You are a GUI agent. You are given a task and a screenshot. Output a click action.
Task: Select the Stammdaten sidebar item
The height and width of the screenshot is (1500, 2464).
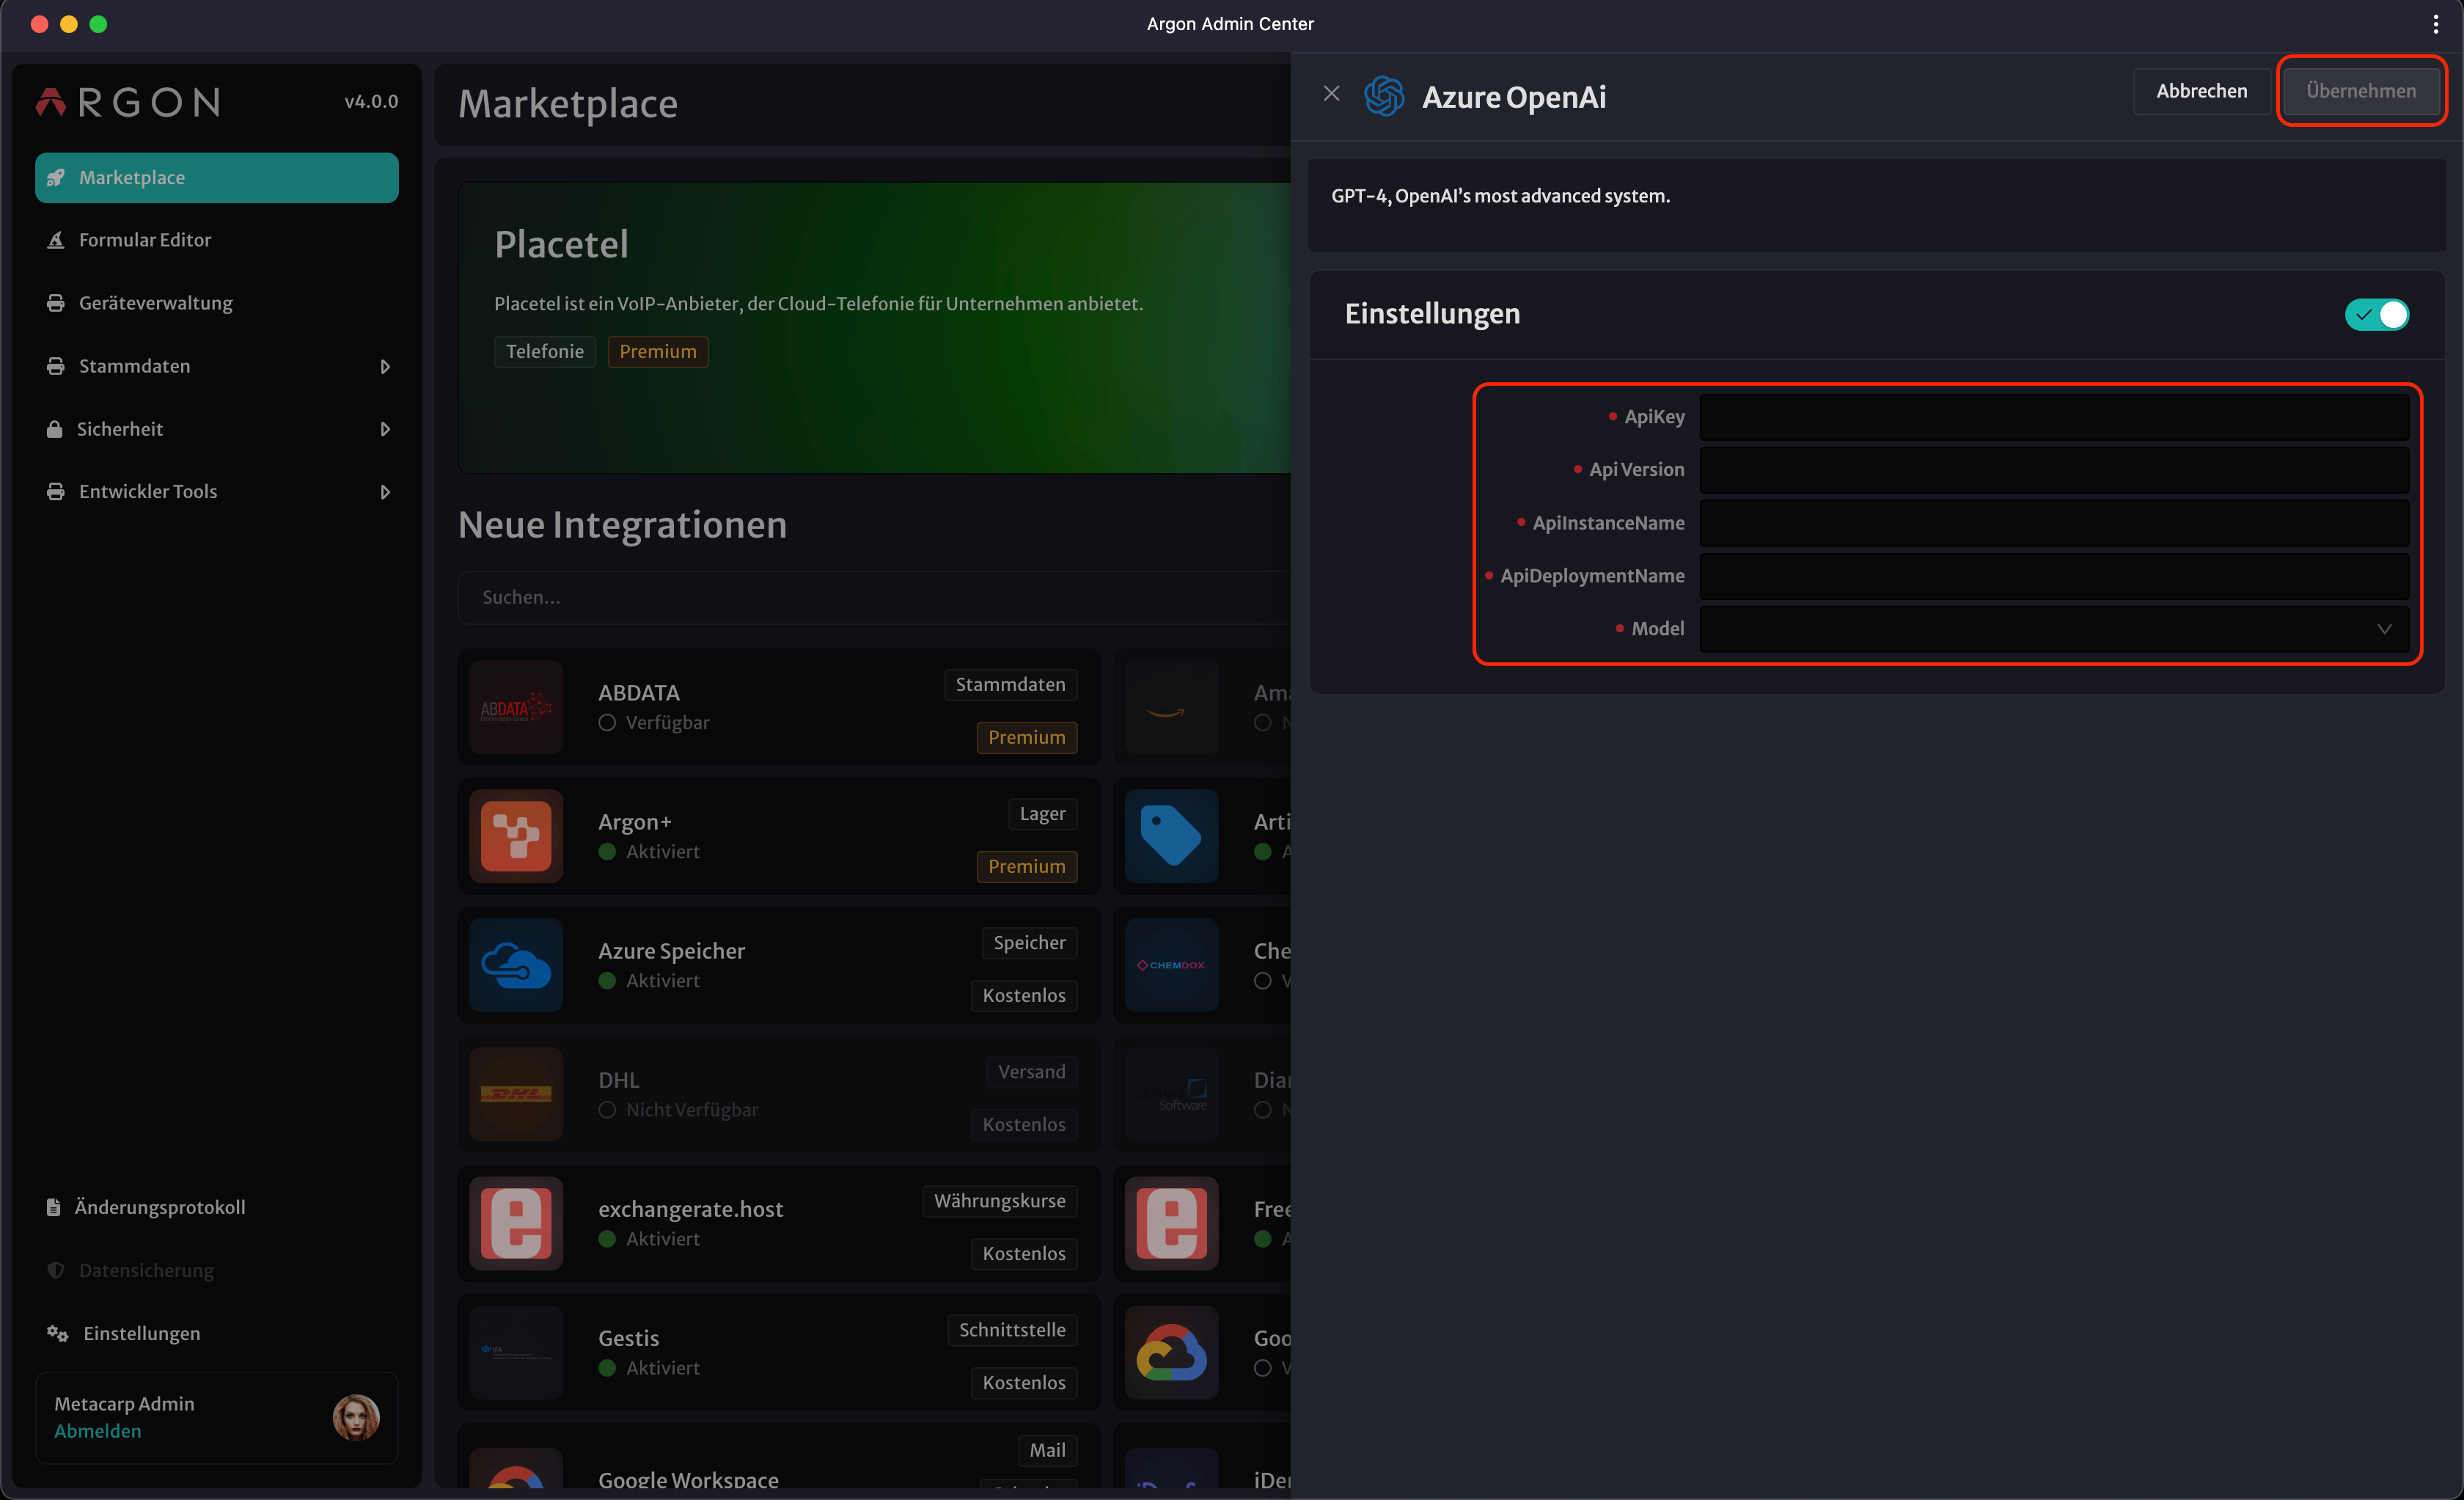point(216,366)
